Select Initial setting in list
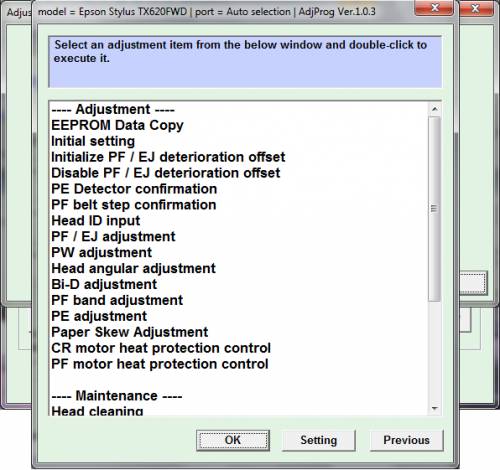 point(93,141)
